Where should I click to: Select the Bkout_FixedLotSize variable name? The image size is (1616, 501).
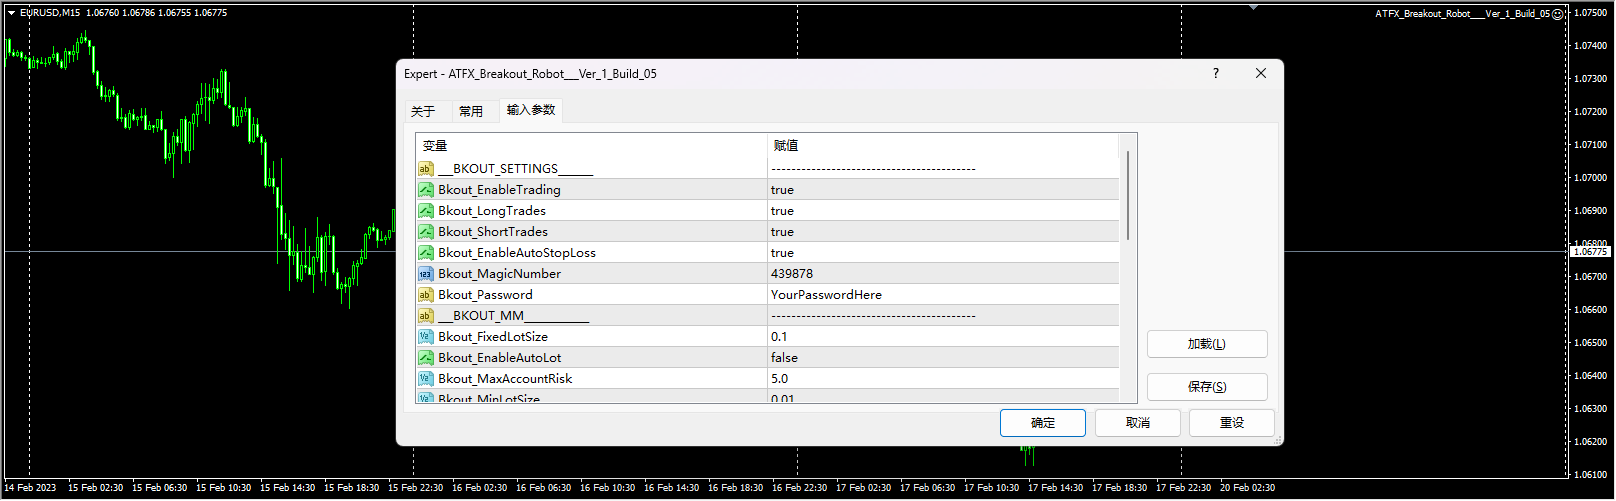pyautogui.click(x=493, y=337)
